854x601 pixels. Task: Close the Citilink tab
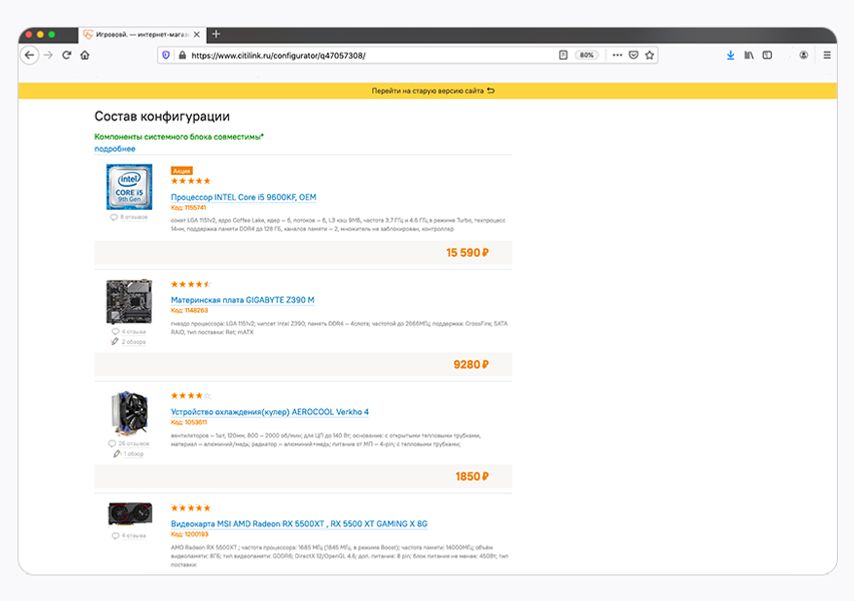pyautogui.click(x=197, y=34)
